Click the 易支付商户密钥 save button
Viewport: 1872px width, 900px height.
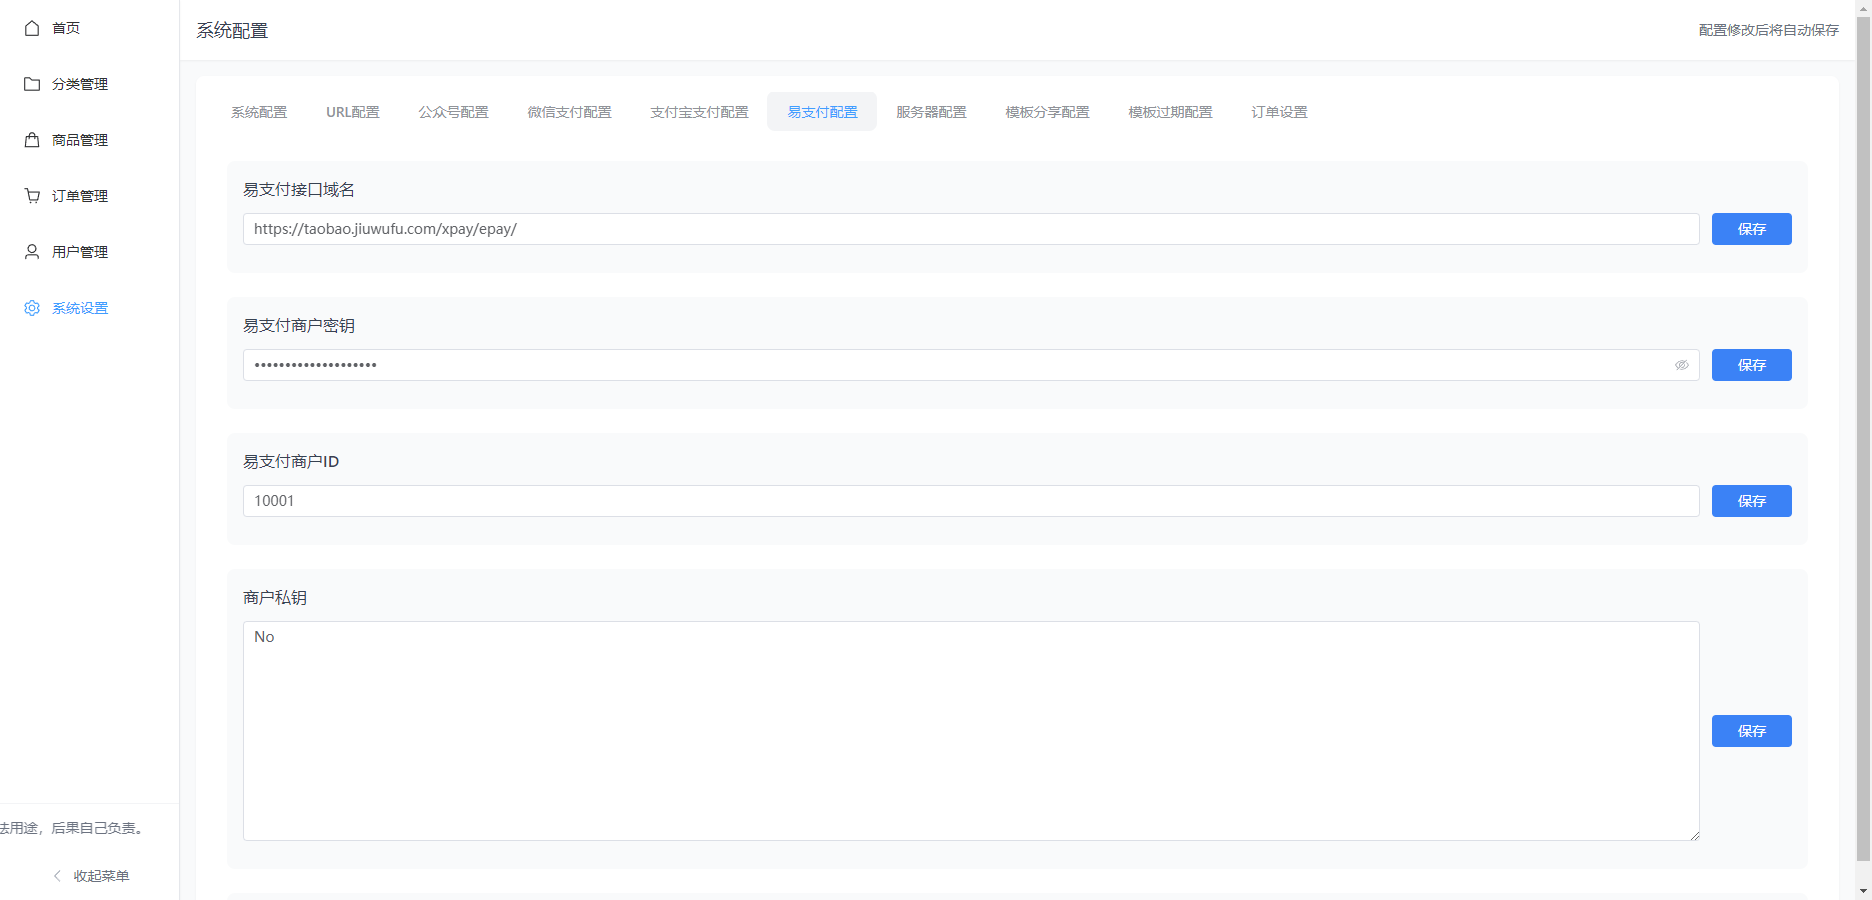[x=1751, y=365]
